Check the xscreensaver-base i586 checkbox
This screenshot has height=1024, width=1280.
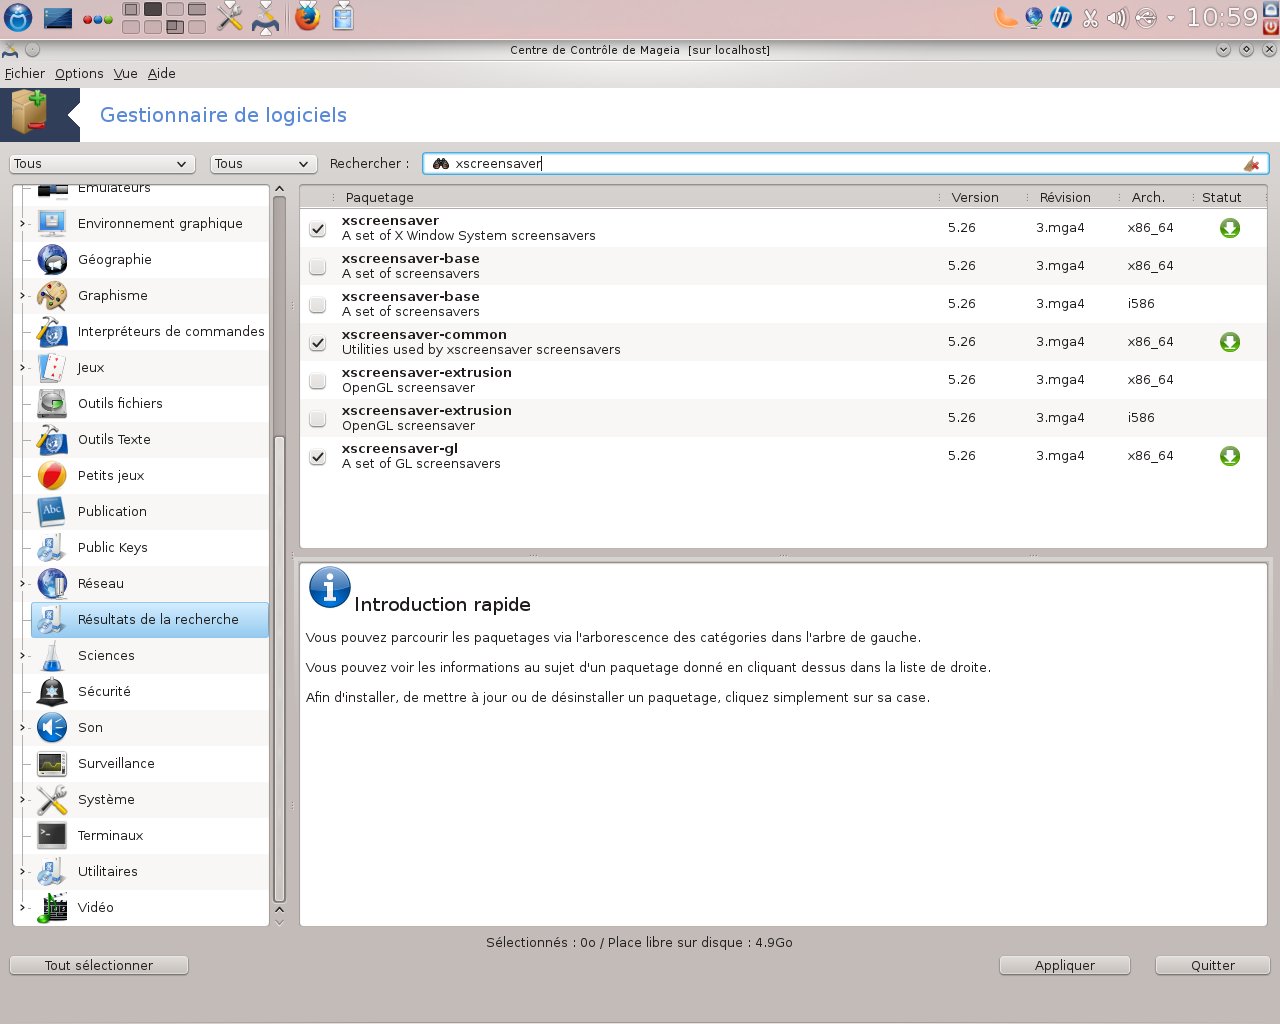318,305
